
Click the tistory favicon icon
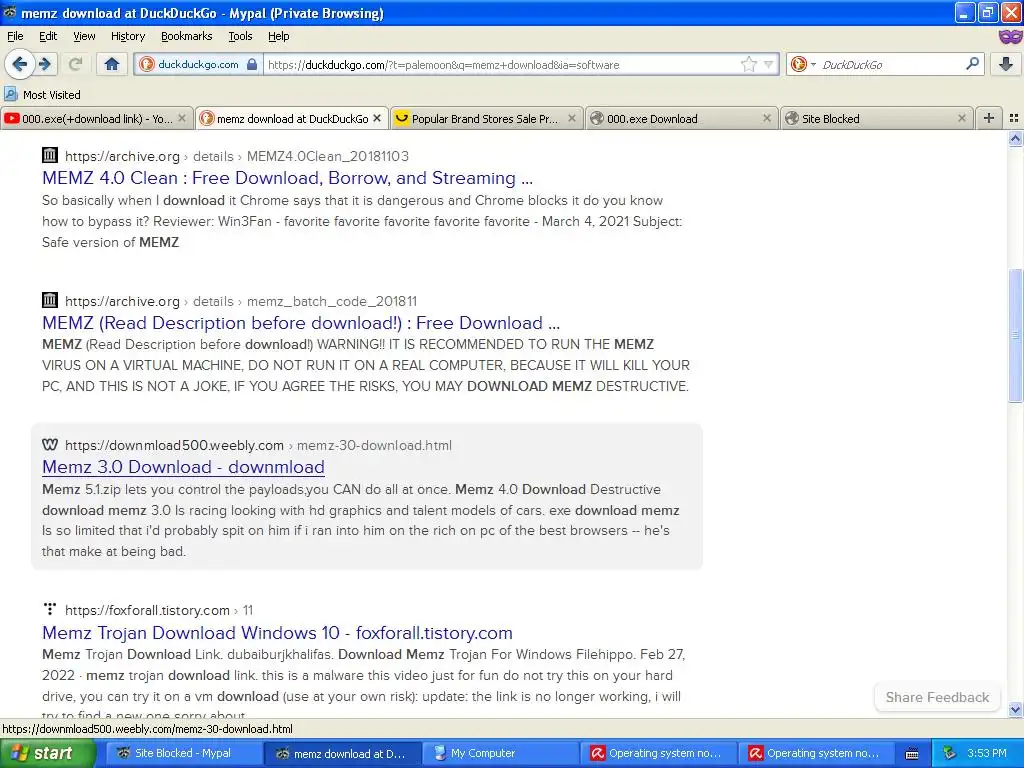click(50, 609)
